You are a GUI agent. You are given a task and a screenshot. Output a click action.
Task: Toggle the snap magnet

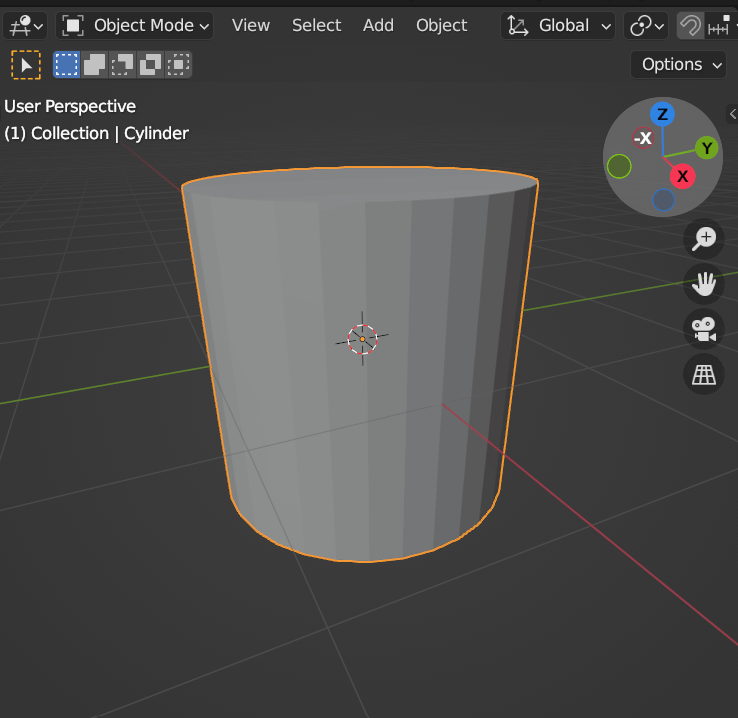(690, 25)
